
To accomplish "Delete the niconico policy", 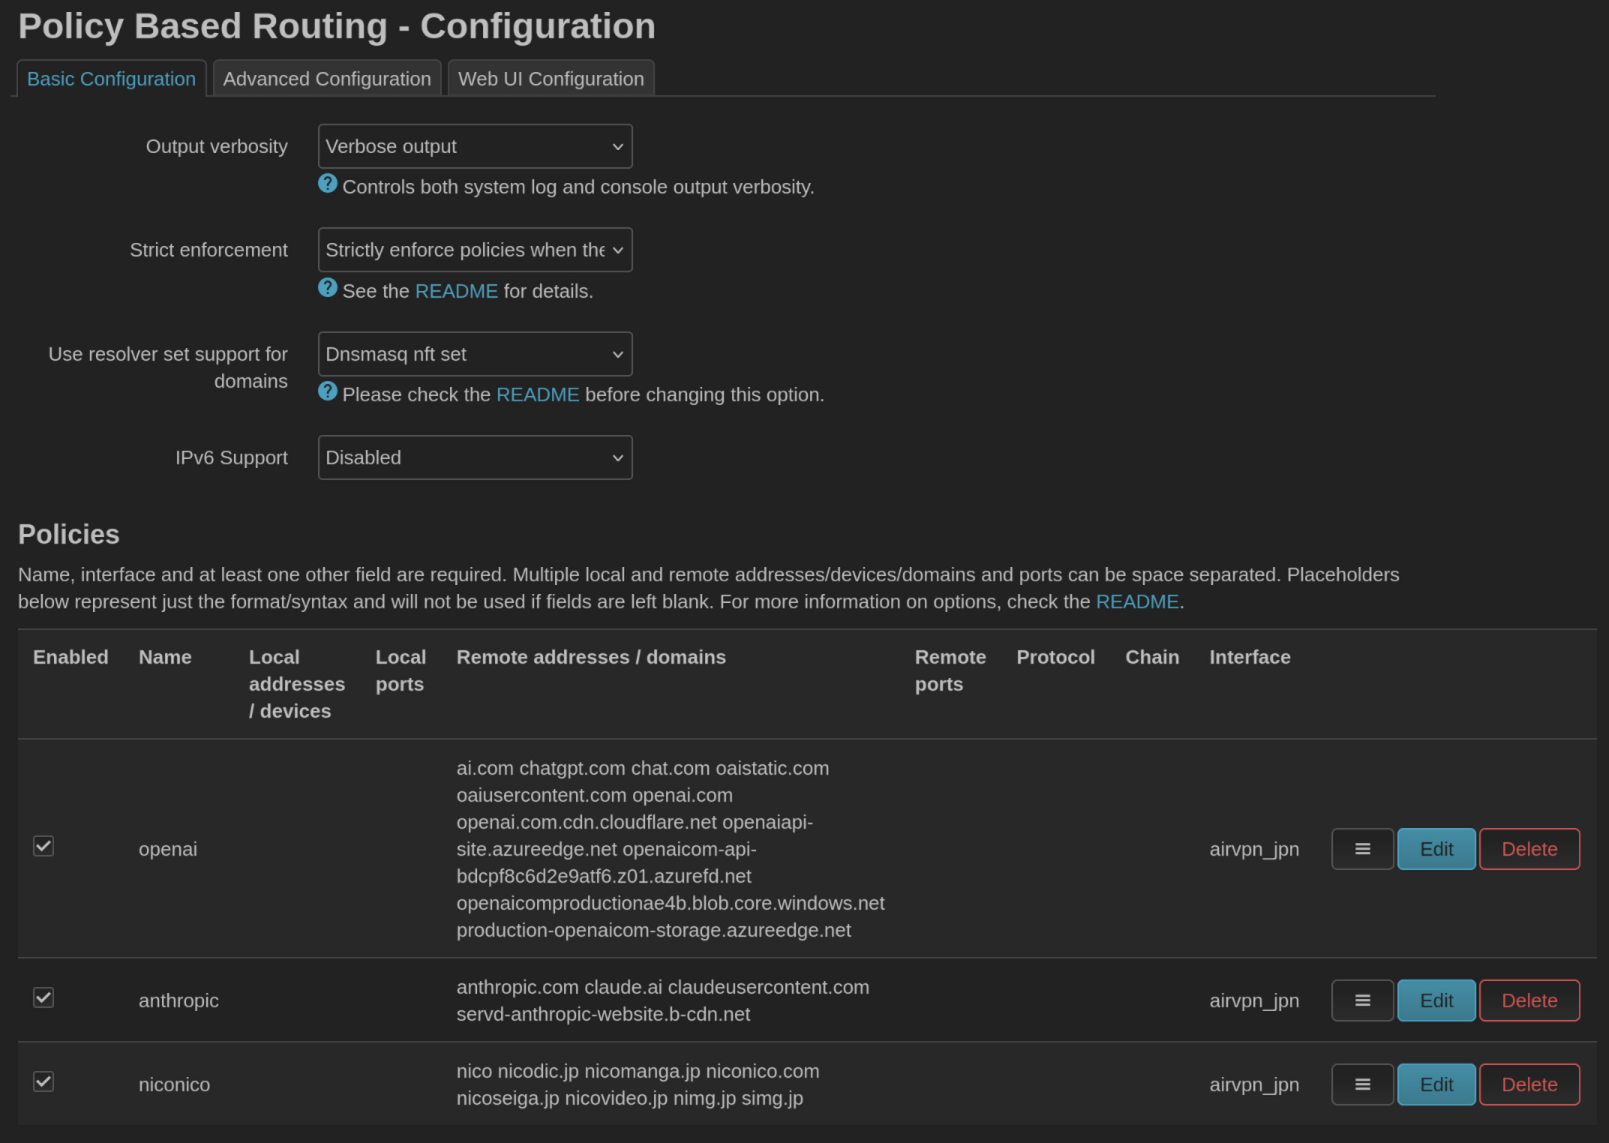I will 1529,1084.
